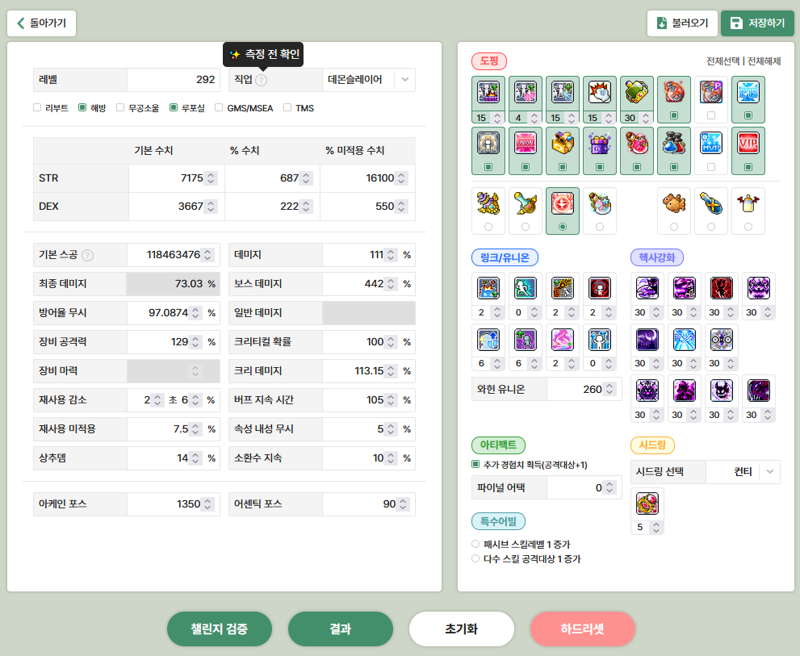Click the green running figure link icon

[525, 288]
